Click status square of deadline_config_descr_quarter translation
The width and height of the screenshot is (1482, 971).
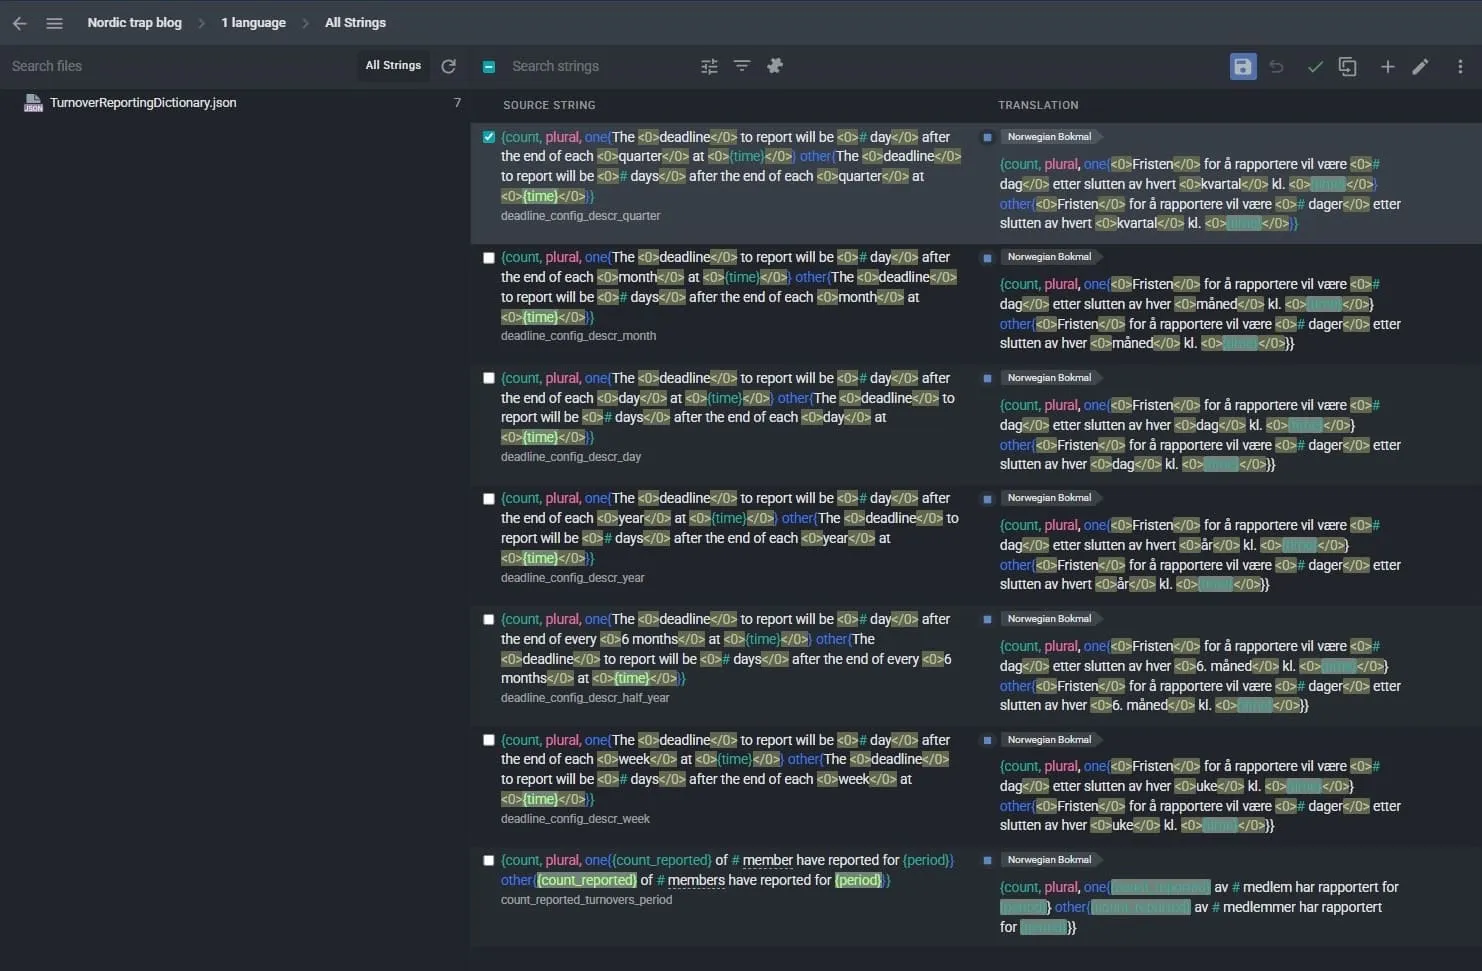(987, 137)
